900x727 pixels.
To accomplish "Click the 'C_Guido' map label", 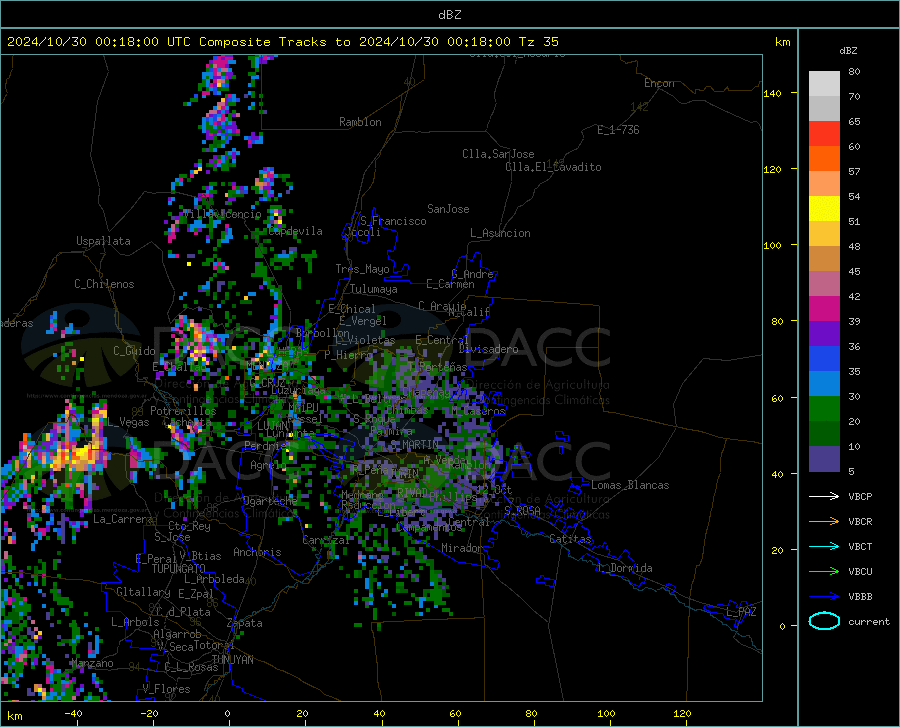I will point(134,351).
